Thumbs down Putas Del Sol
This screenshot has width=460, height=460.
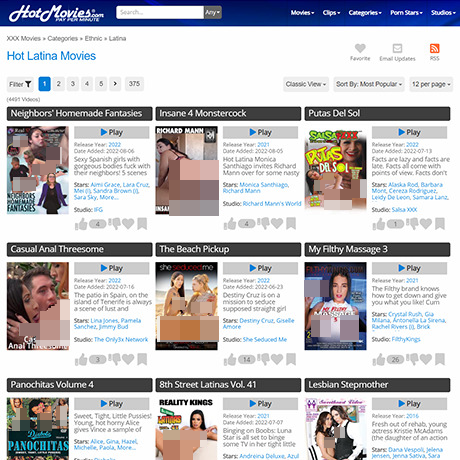(412, 224)
